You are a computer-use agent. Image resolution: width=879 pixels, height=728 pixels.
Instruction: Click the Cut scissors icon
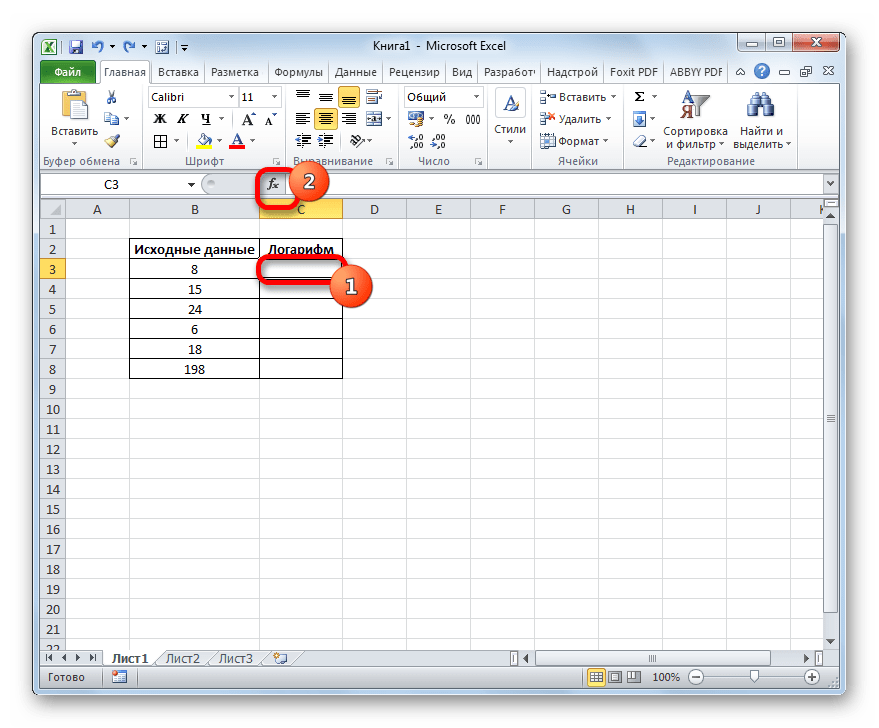[112, 98]
